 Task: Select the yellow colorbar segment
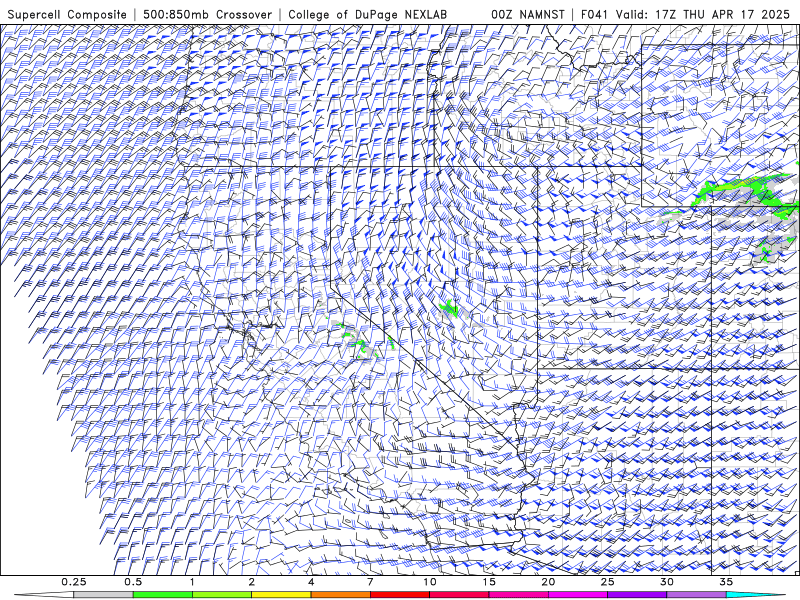tap(281, 595)
